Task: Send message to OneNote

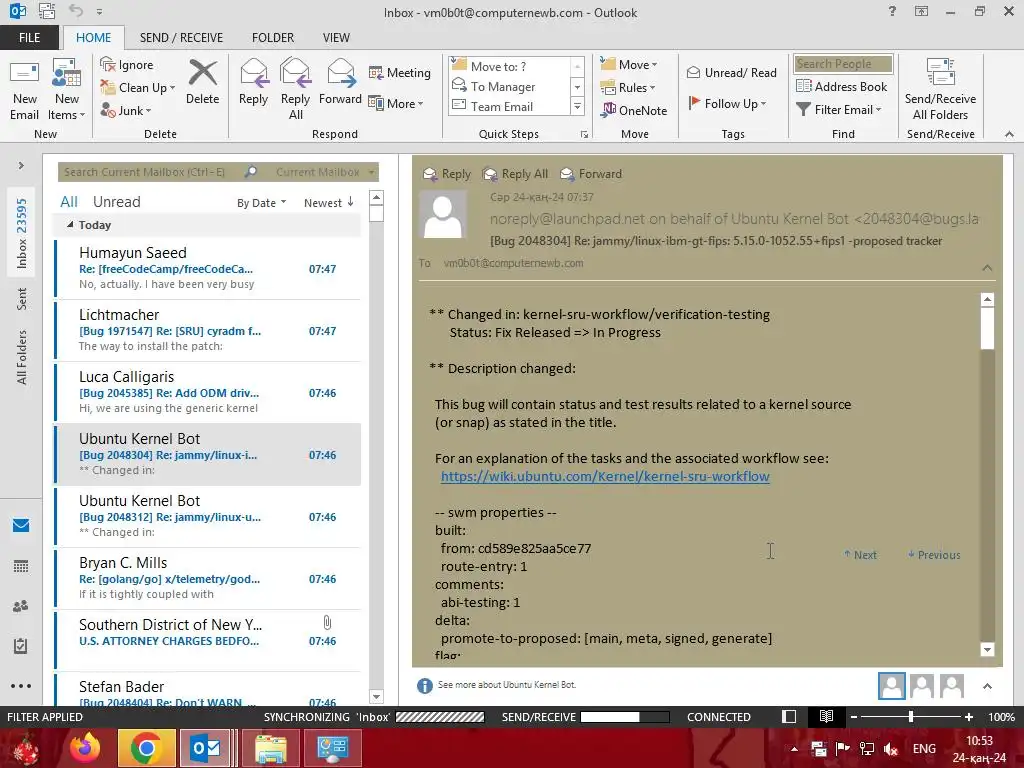Action: pyautogui.click(x=634, y=110)
